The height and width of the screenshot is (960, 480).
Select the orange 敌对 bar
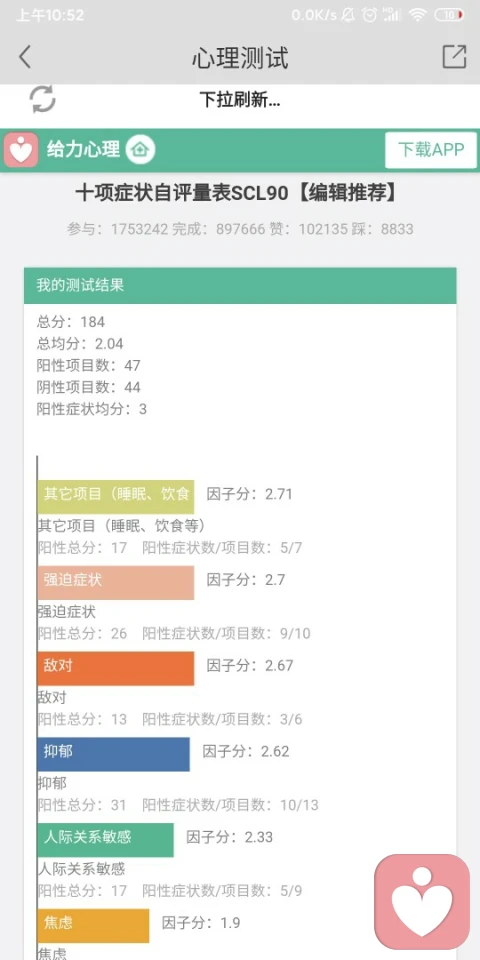click(x=116, y=668)
